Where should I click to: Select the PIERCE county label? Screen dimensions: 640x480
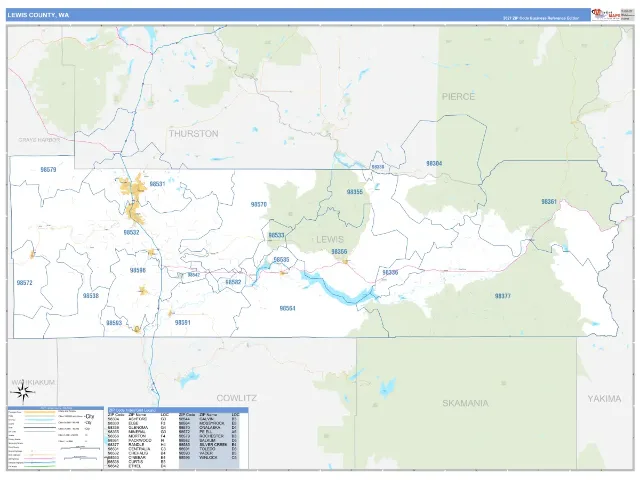pyautogui.click(x=458, y=97)
